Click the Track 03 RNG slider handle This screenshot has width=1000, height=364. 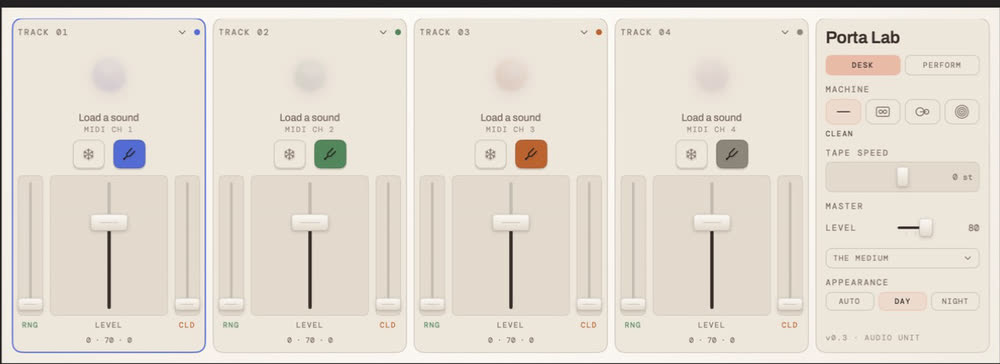432,304
